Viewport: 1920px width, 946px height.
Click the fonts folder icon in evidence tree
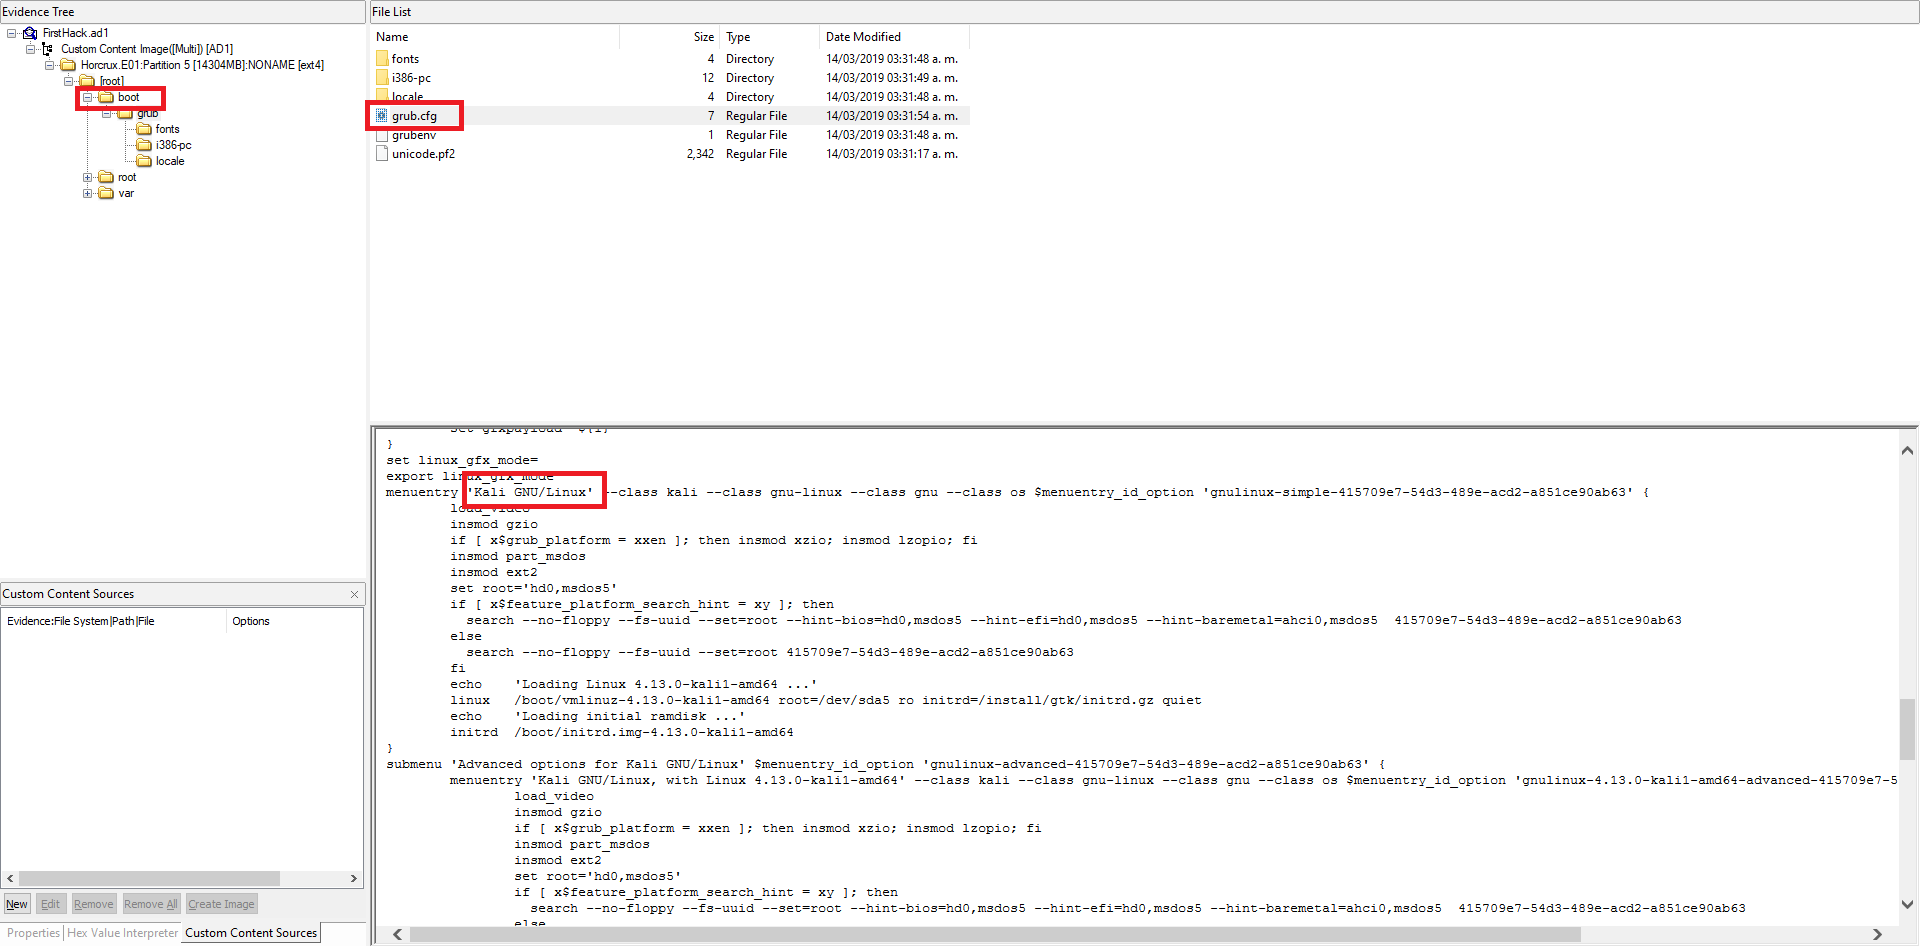(144, 129)
